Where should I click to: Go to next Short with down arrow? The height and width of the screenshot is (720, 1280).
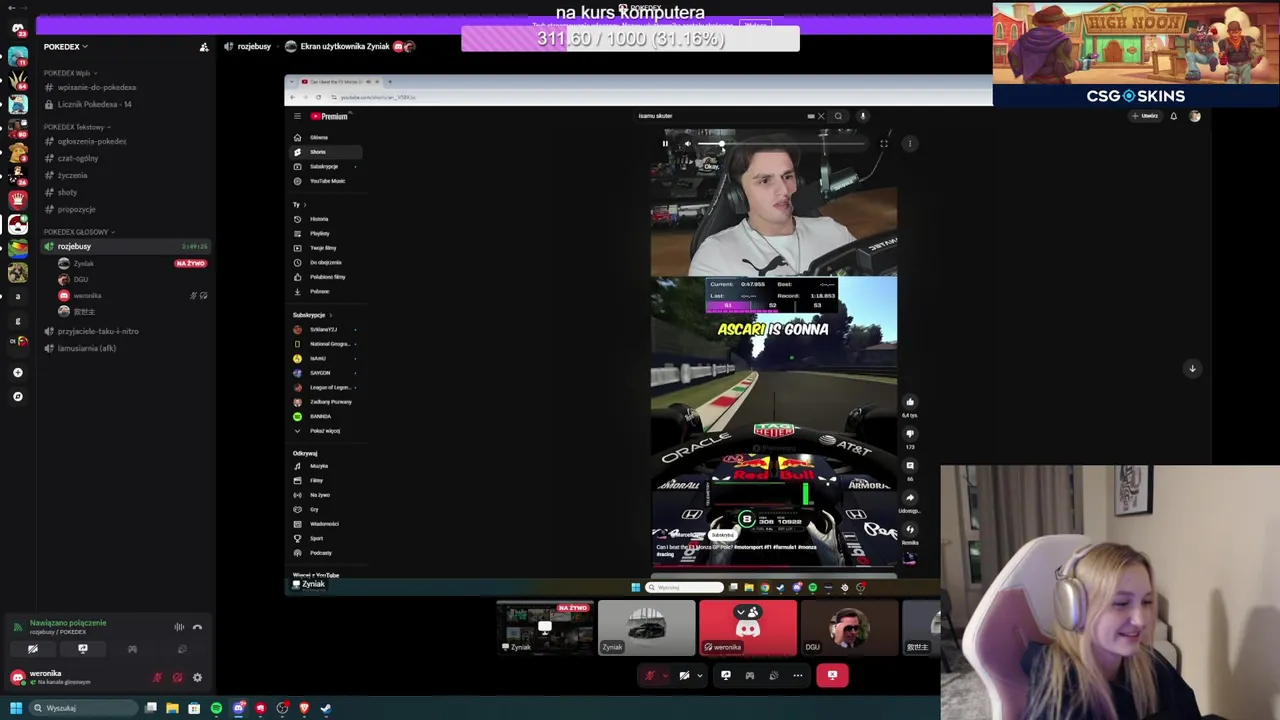[x=1192, y=369]
